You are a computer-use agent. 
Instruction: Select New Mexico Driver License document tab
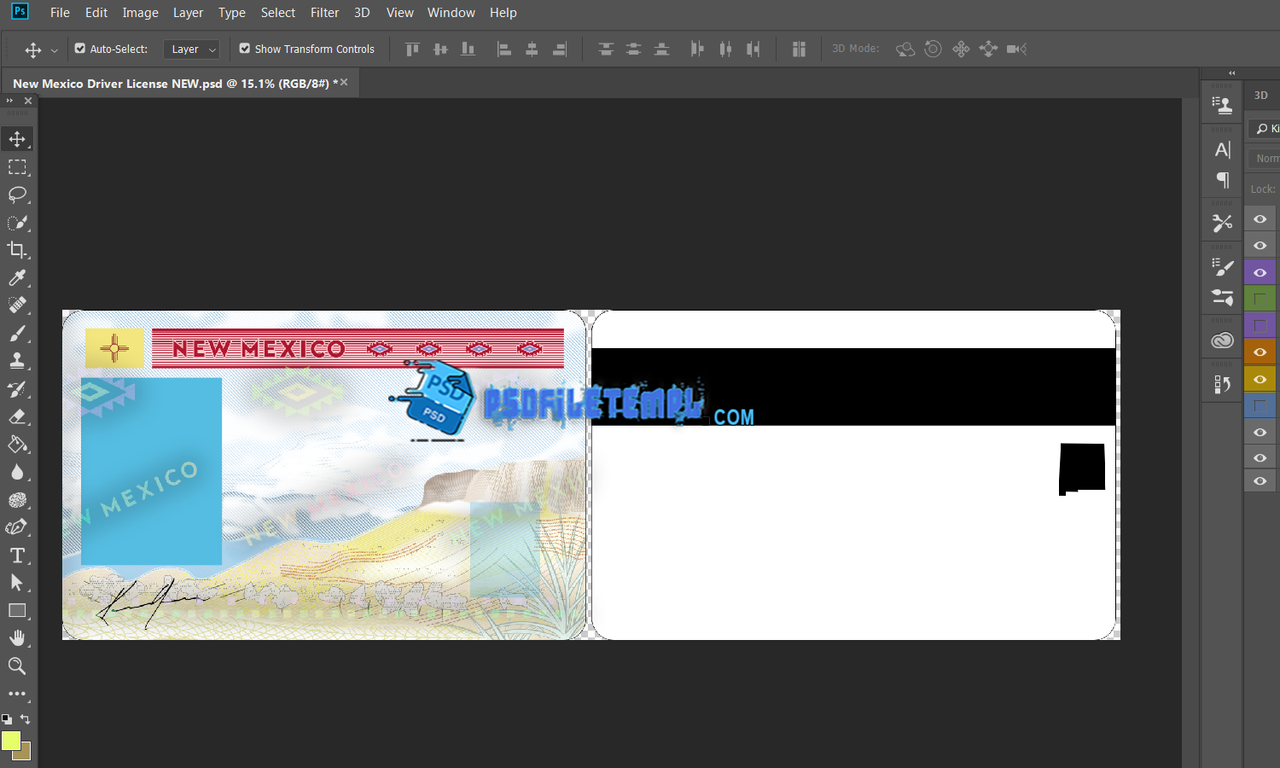click(175, 84)
